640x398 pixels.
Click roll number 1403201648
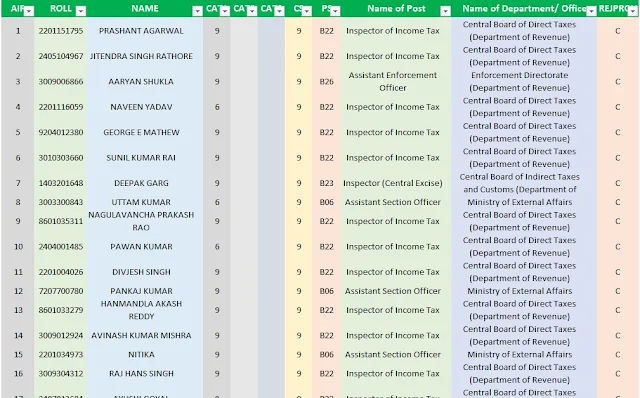pos(61,183)
